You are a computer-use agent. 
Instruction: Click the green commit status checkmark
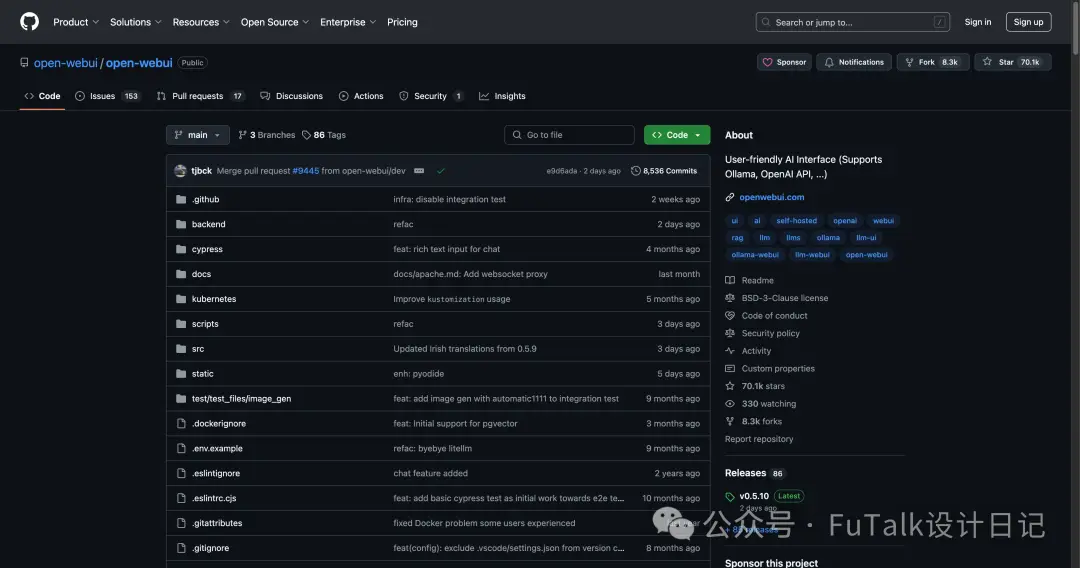441,171
